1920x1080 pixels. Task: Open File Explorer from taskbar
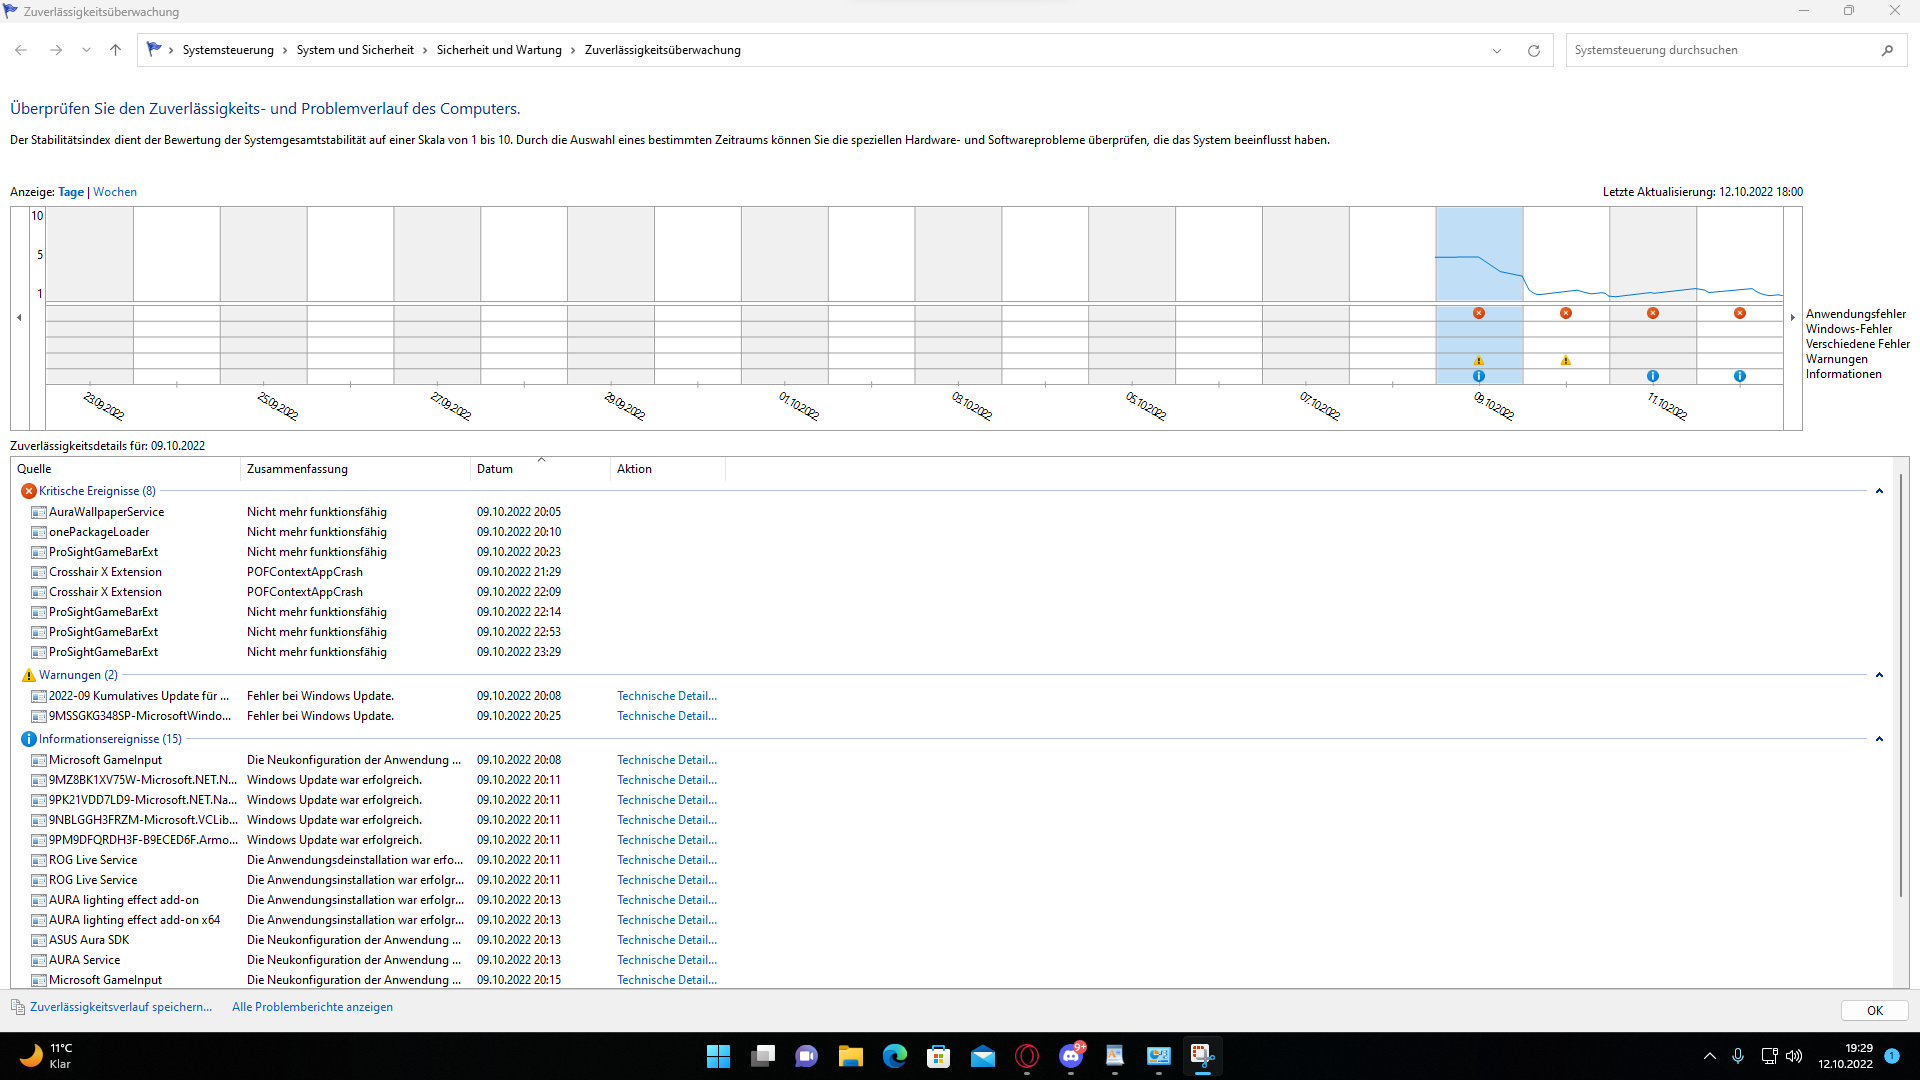click(850, 1056)
